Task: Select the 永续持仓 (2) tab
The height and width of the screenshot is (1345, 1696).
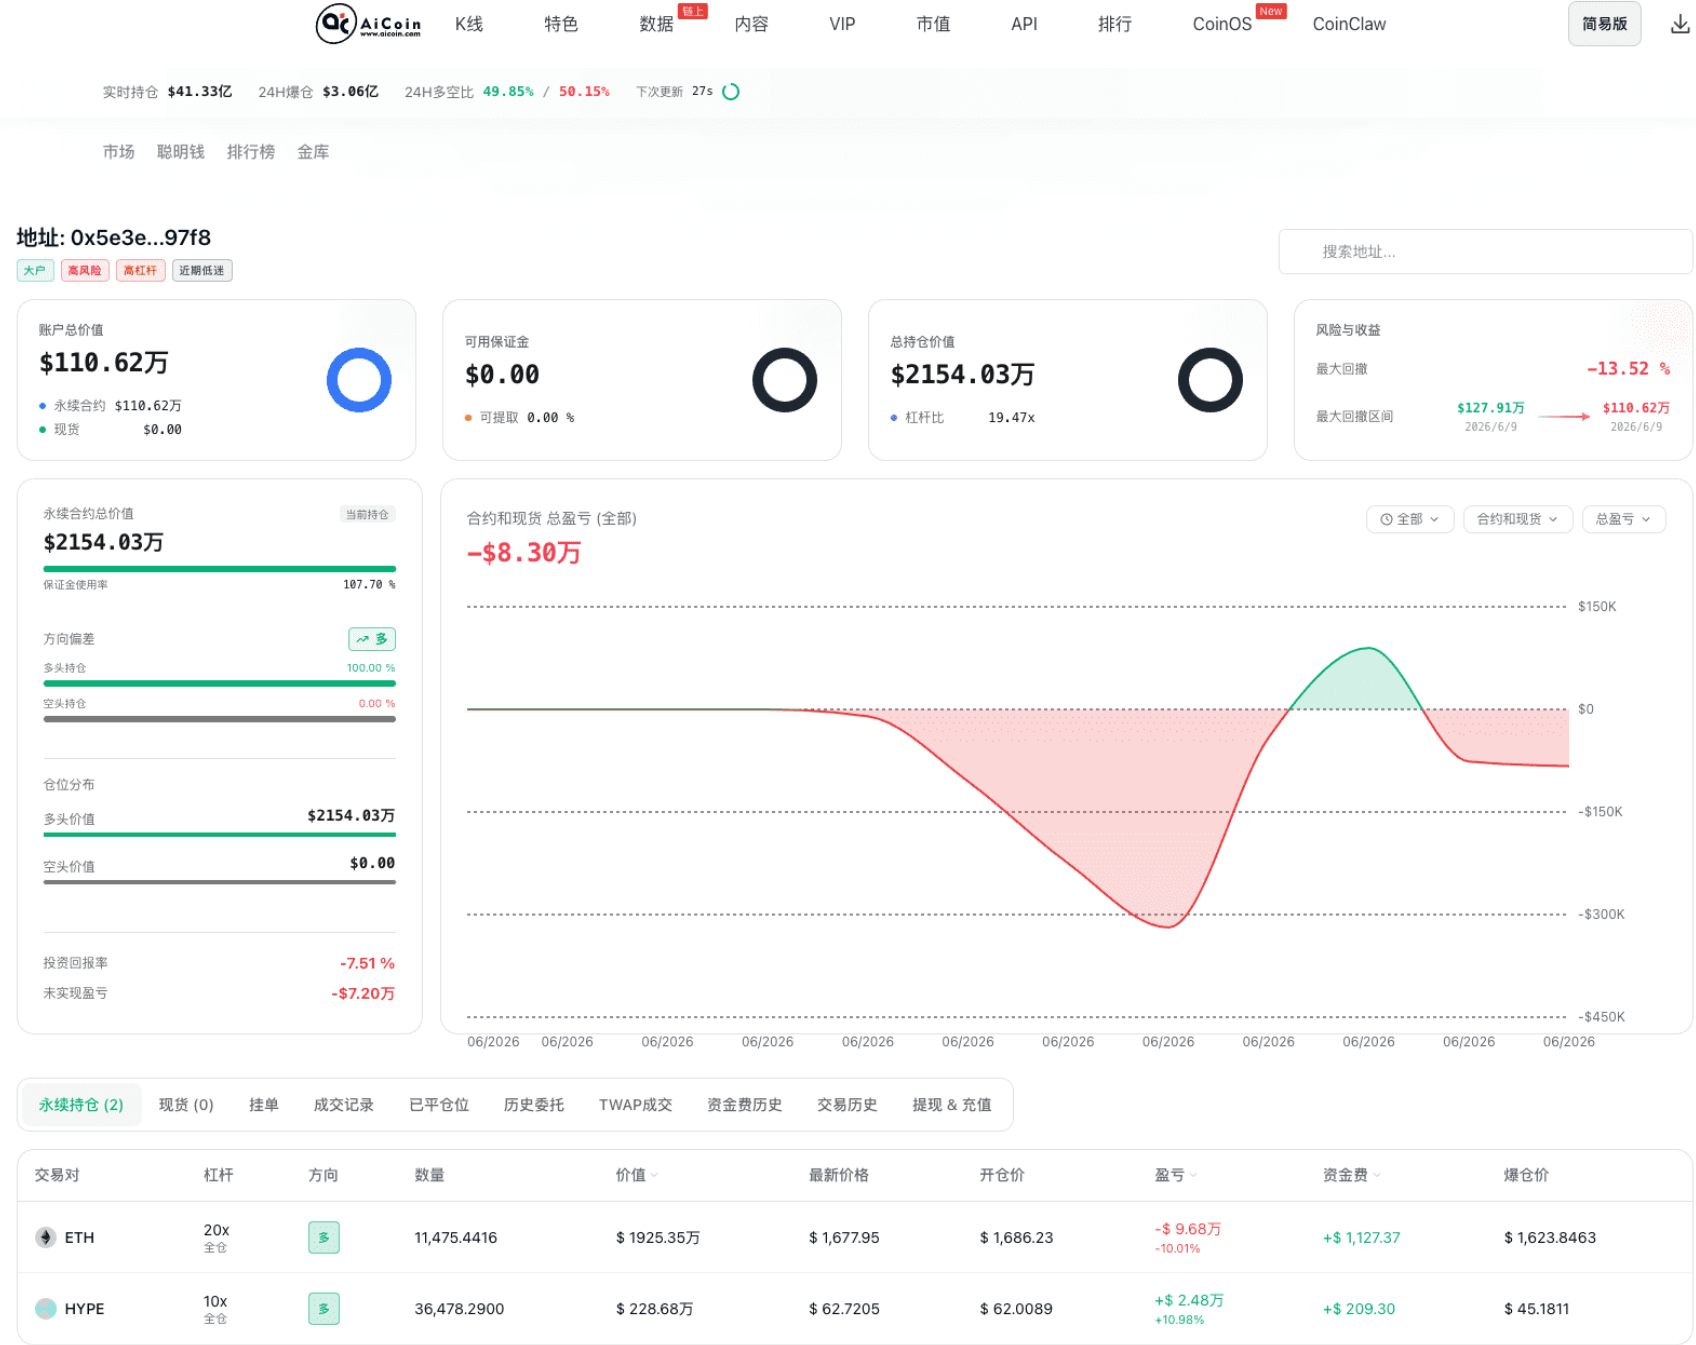Action: coord(81,1105)
